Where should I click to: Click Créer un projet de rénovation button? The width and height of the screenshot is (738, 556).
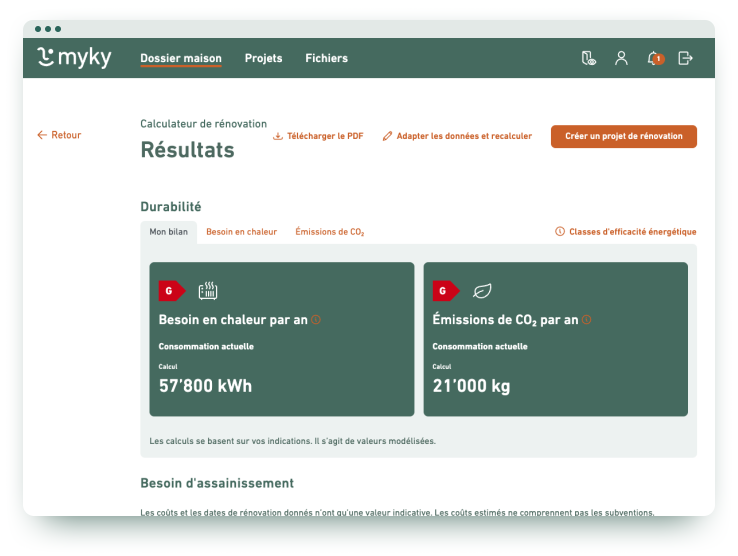pos(624,137)
